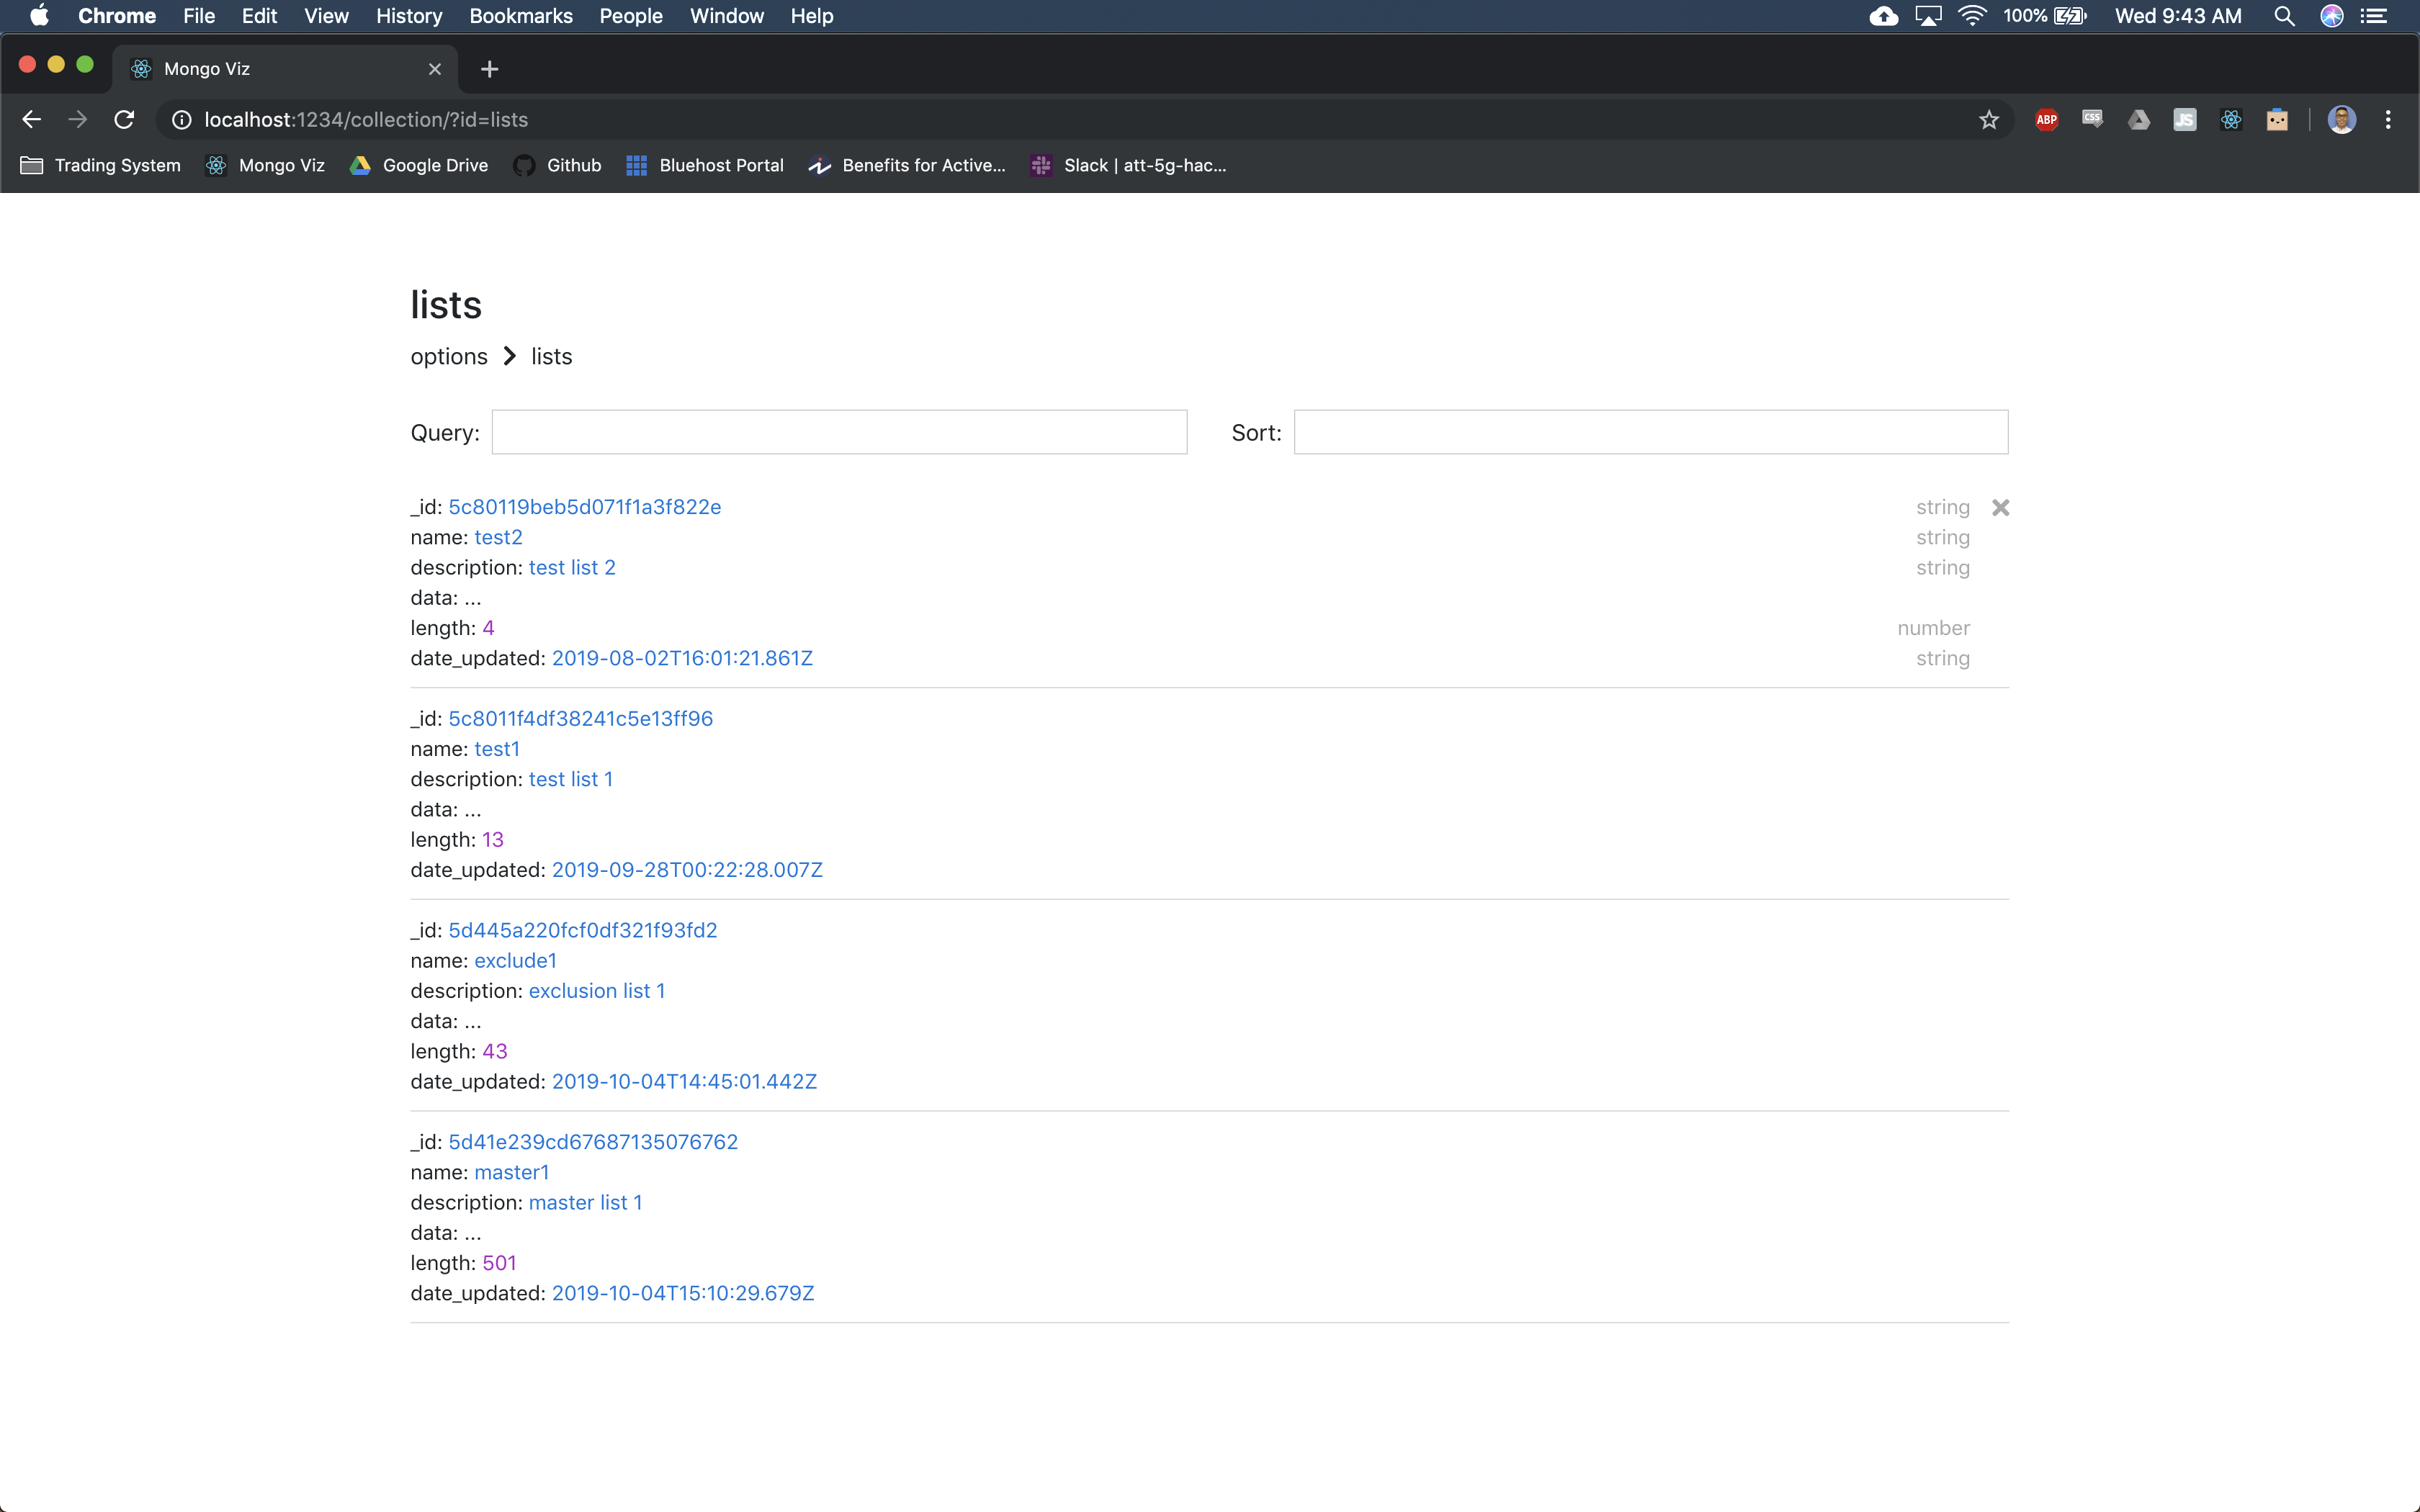Focus the Query input field

coord(839,432)
